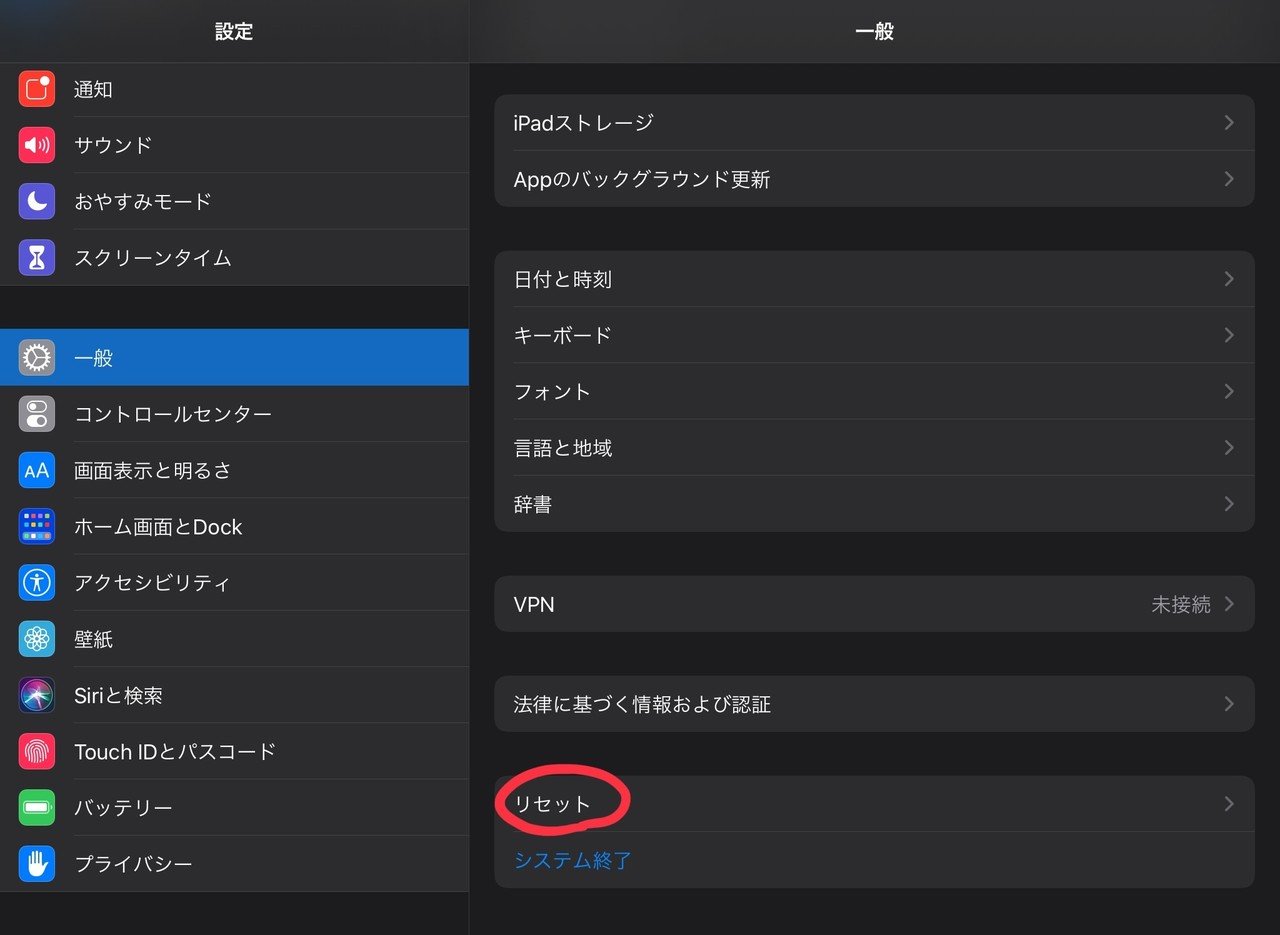Open 言語と地域 row chevron

coord(1229,448)
